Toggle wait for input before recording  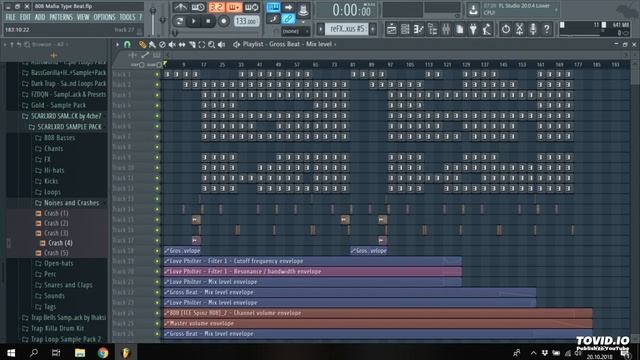198,7
